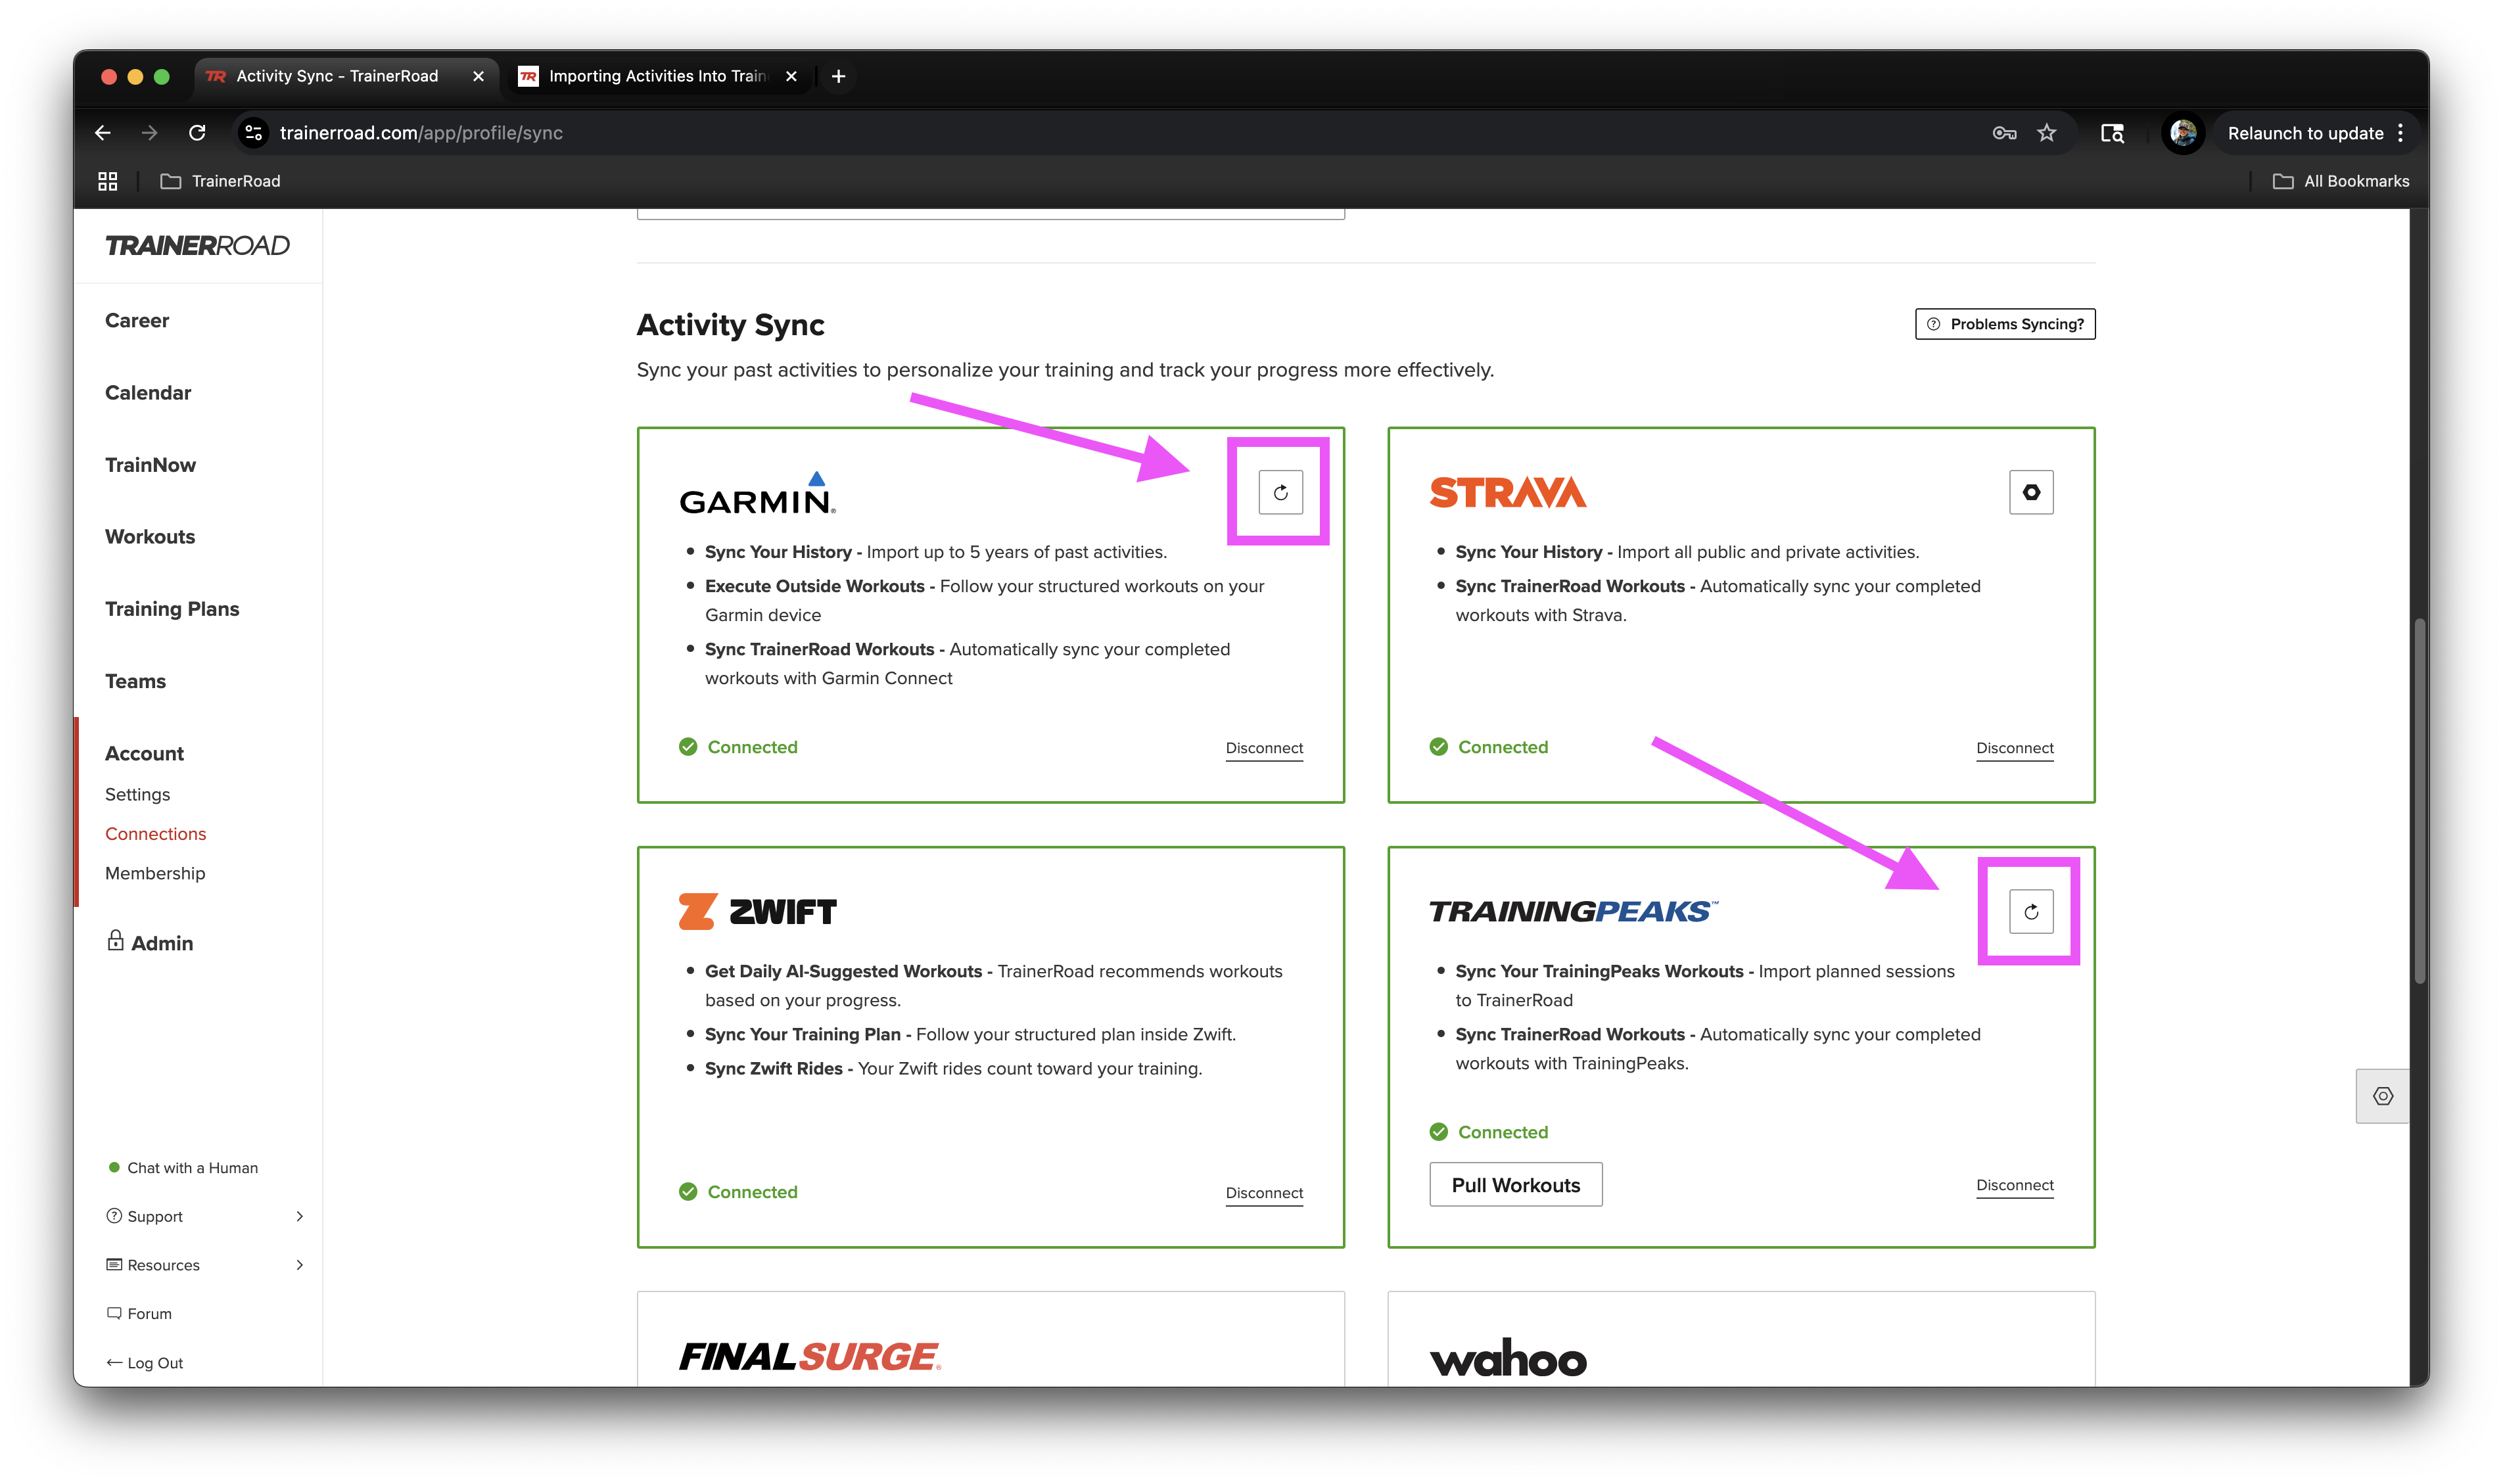The height and width of the screenshot is (1484, 2503).
Task: Click the Activity Sync heading
Action: coord(730,325)
